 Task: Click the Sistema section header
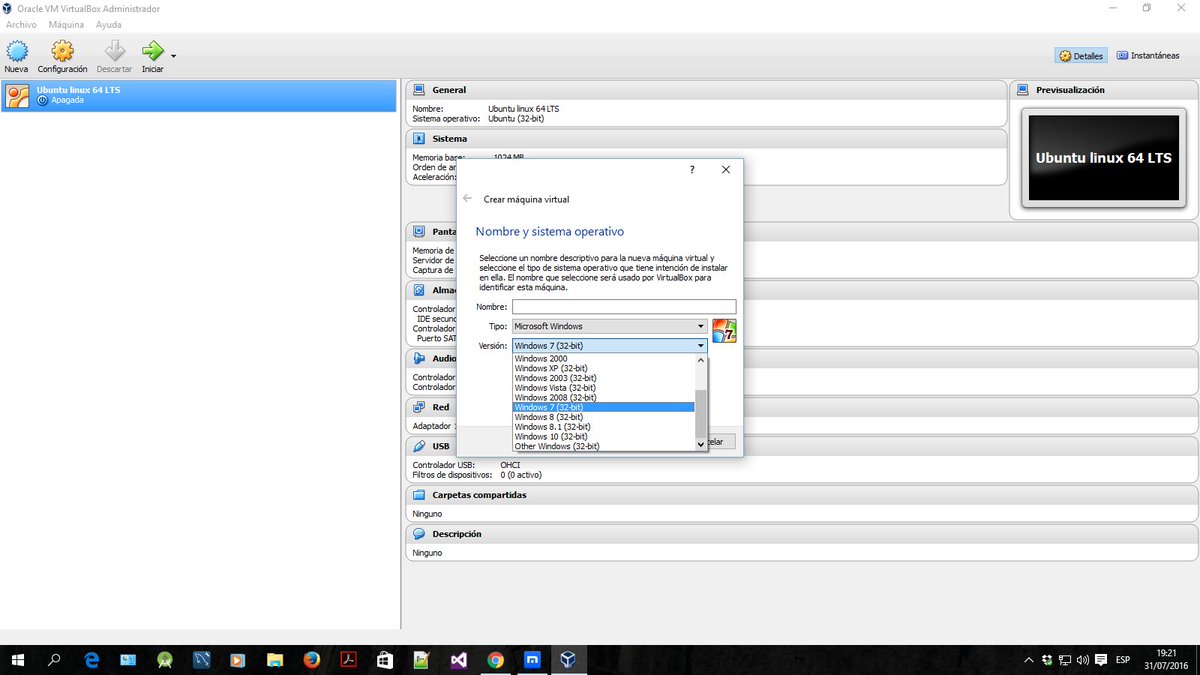pos(706,139)
